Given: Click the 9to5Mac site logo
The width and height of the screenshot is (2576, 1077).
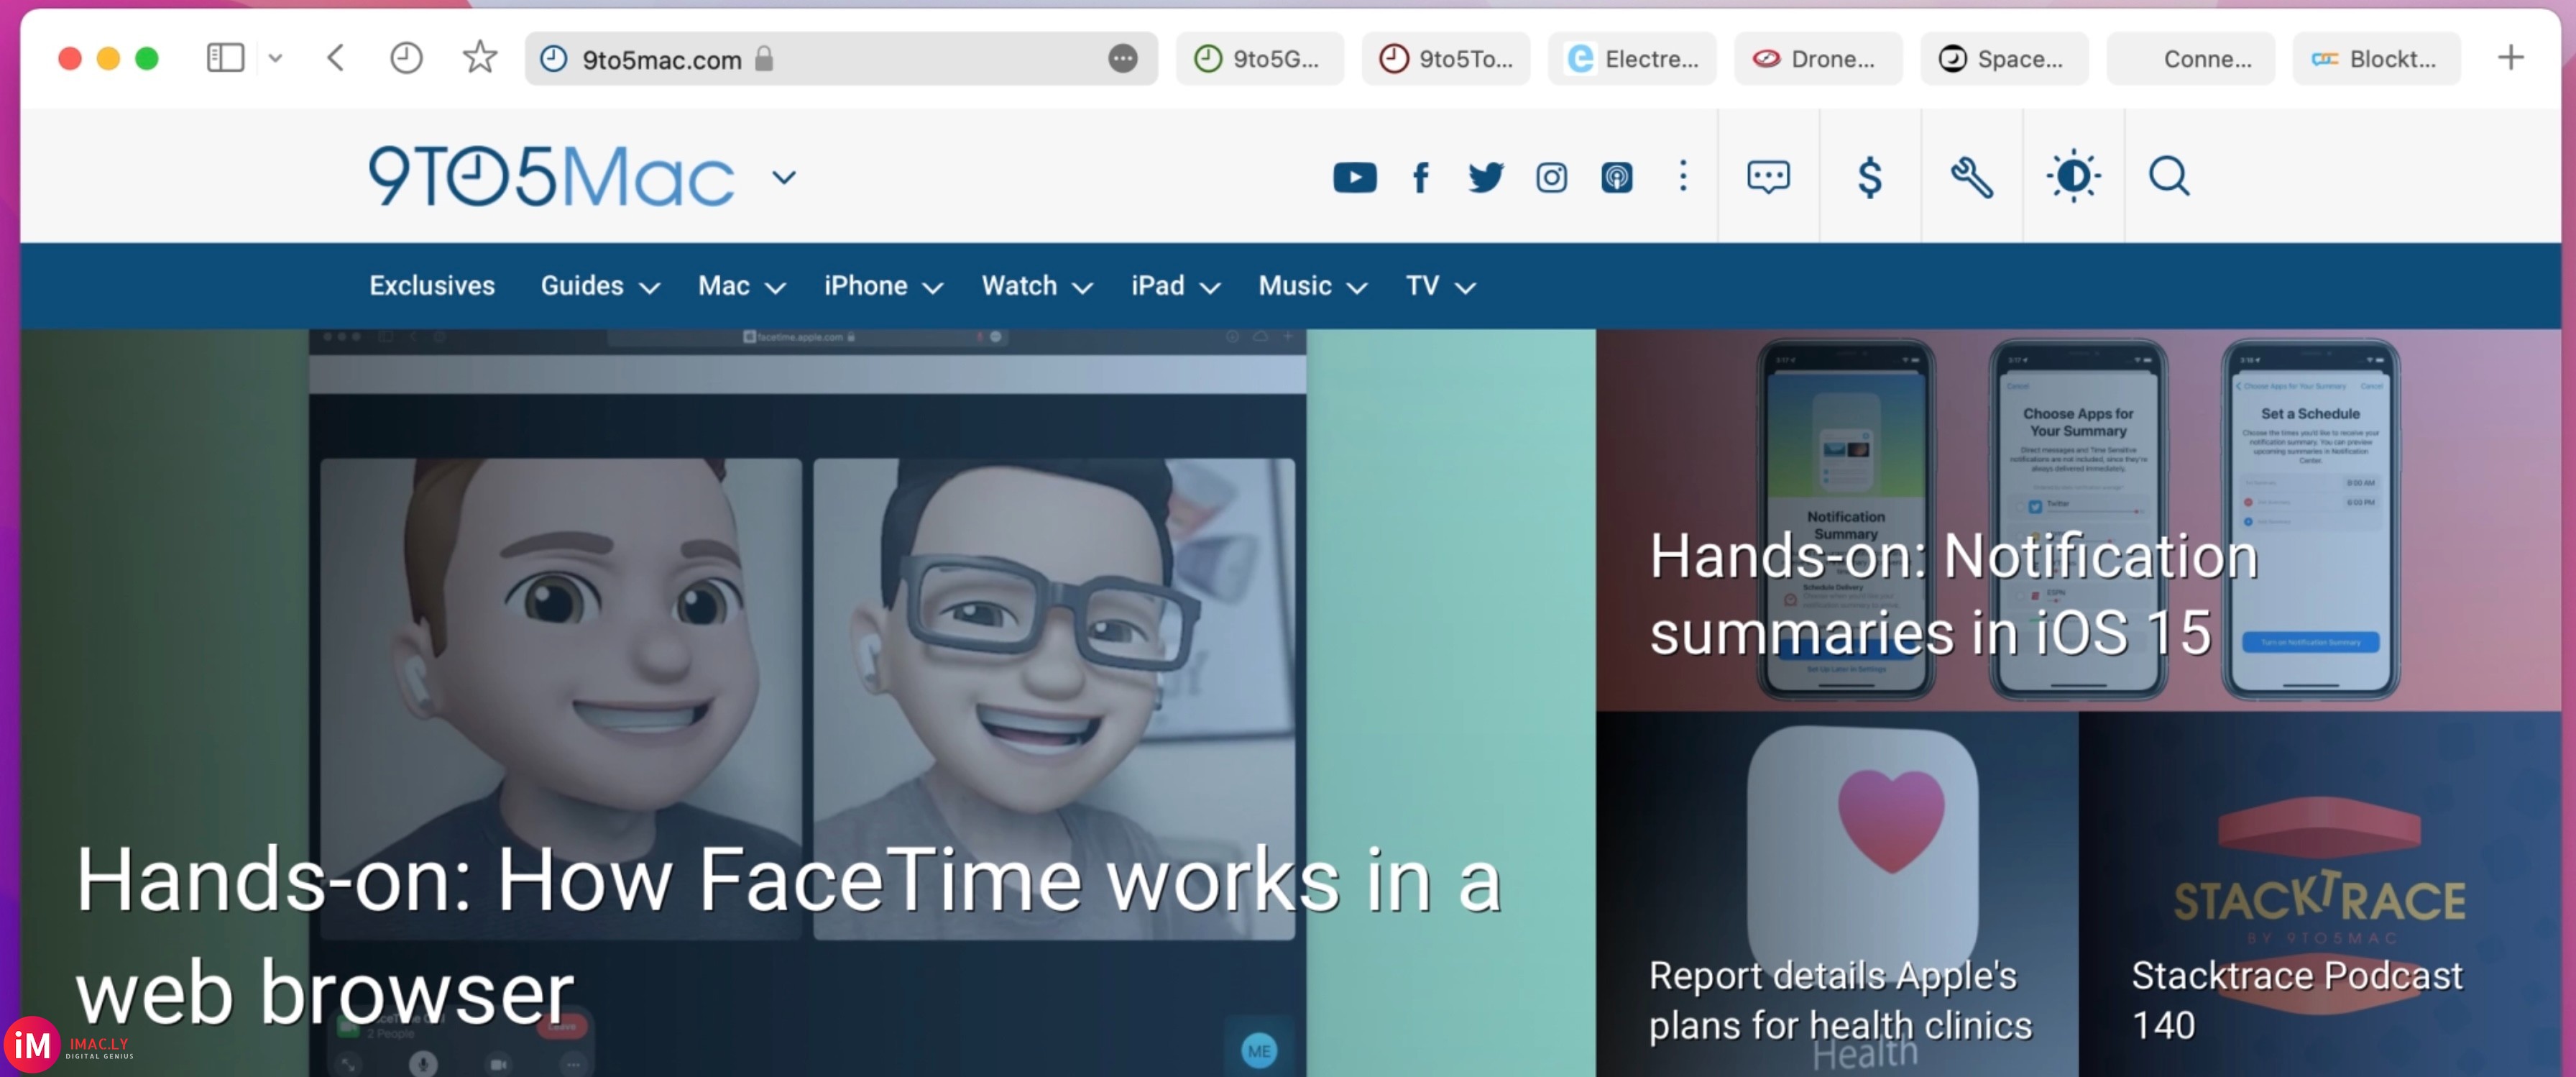Looking at the screenshot, I should point(551,177).
